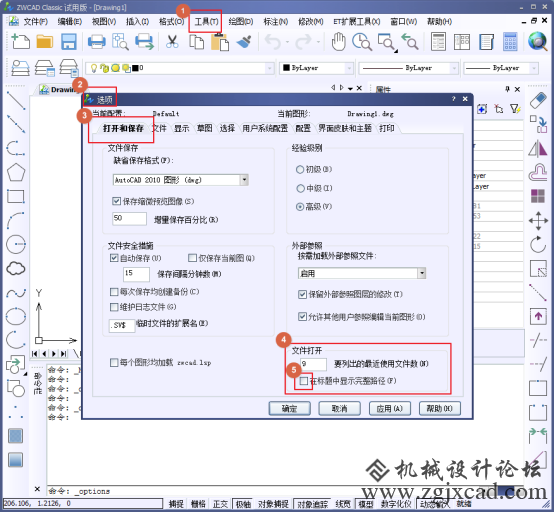Select 初级 experience level radio
This screenshot has width=554, height=513.
coord(300,170)
